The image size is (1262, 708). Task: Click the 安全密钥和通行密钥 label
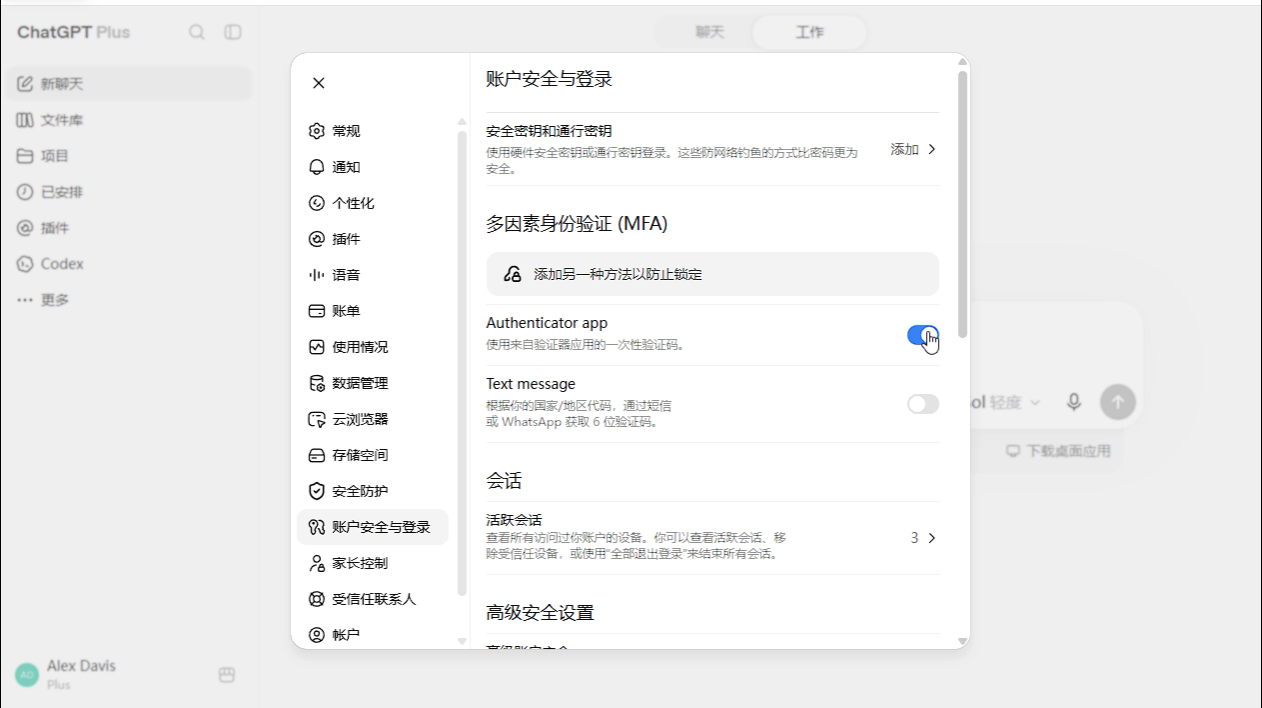point(549,131)
